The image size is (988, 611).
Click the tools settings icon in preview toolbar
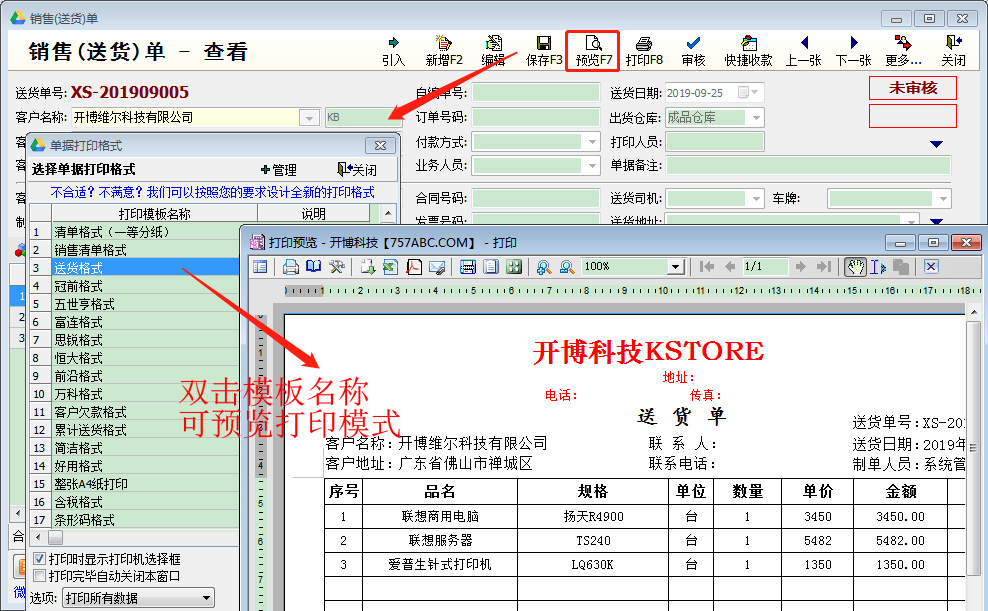[336, 266]
